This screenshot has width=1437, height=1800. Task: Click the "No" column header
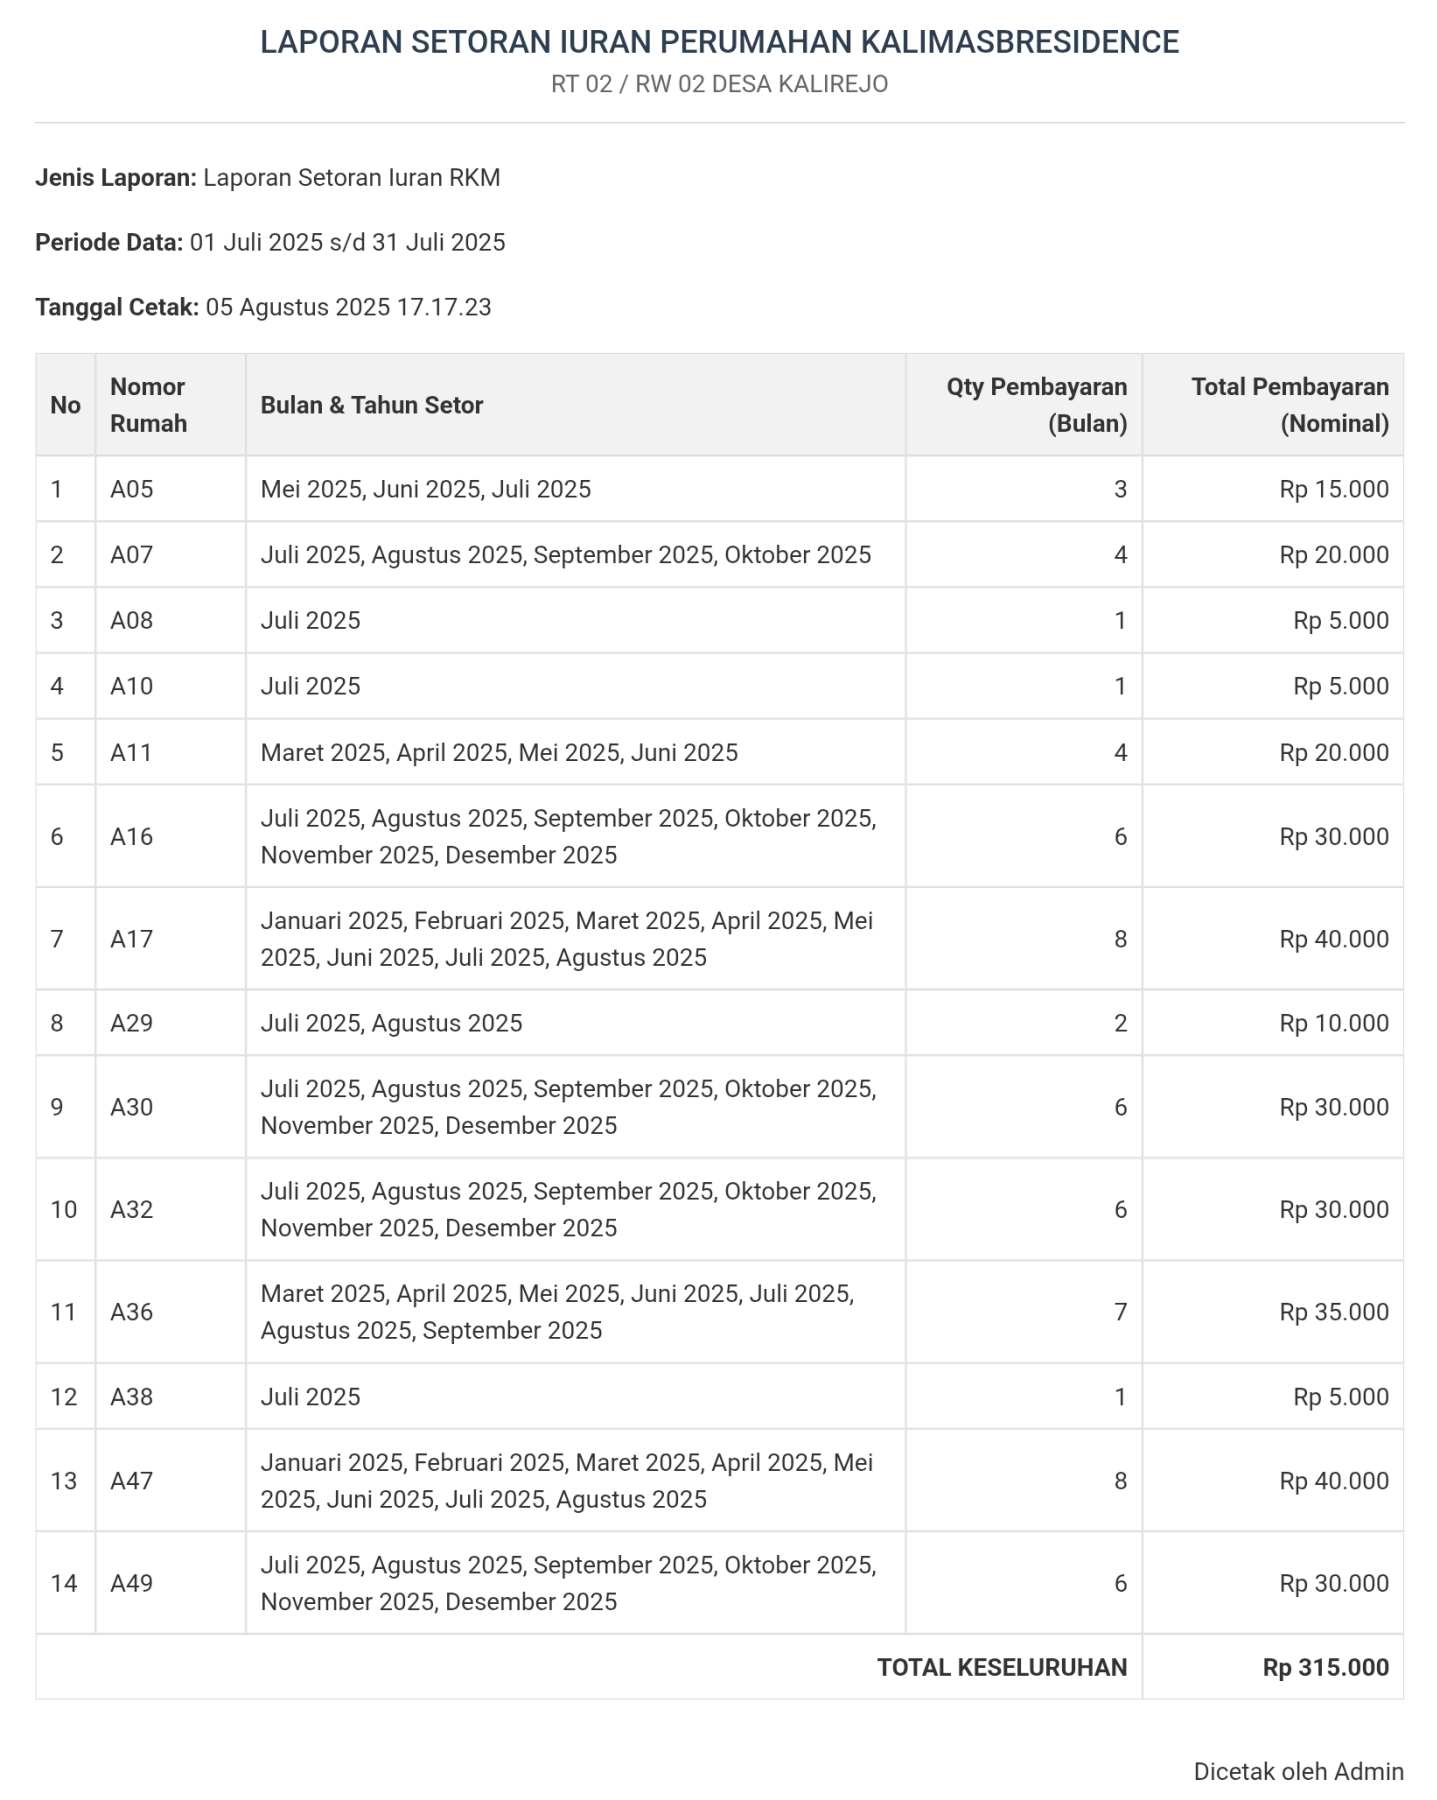tap(65, 405)
